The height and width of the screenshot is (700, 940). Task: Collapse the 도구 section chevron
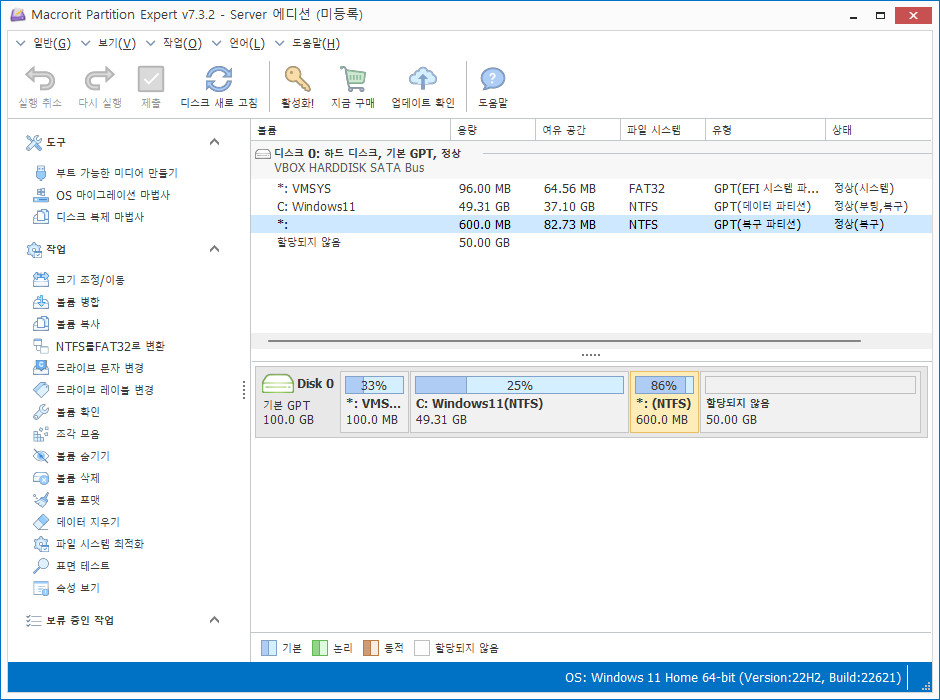[214, 142]
